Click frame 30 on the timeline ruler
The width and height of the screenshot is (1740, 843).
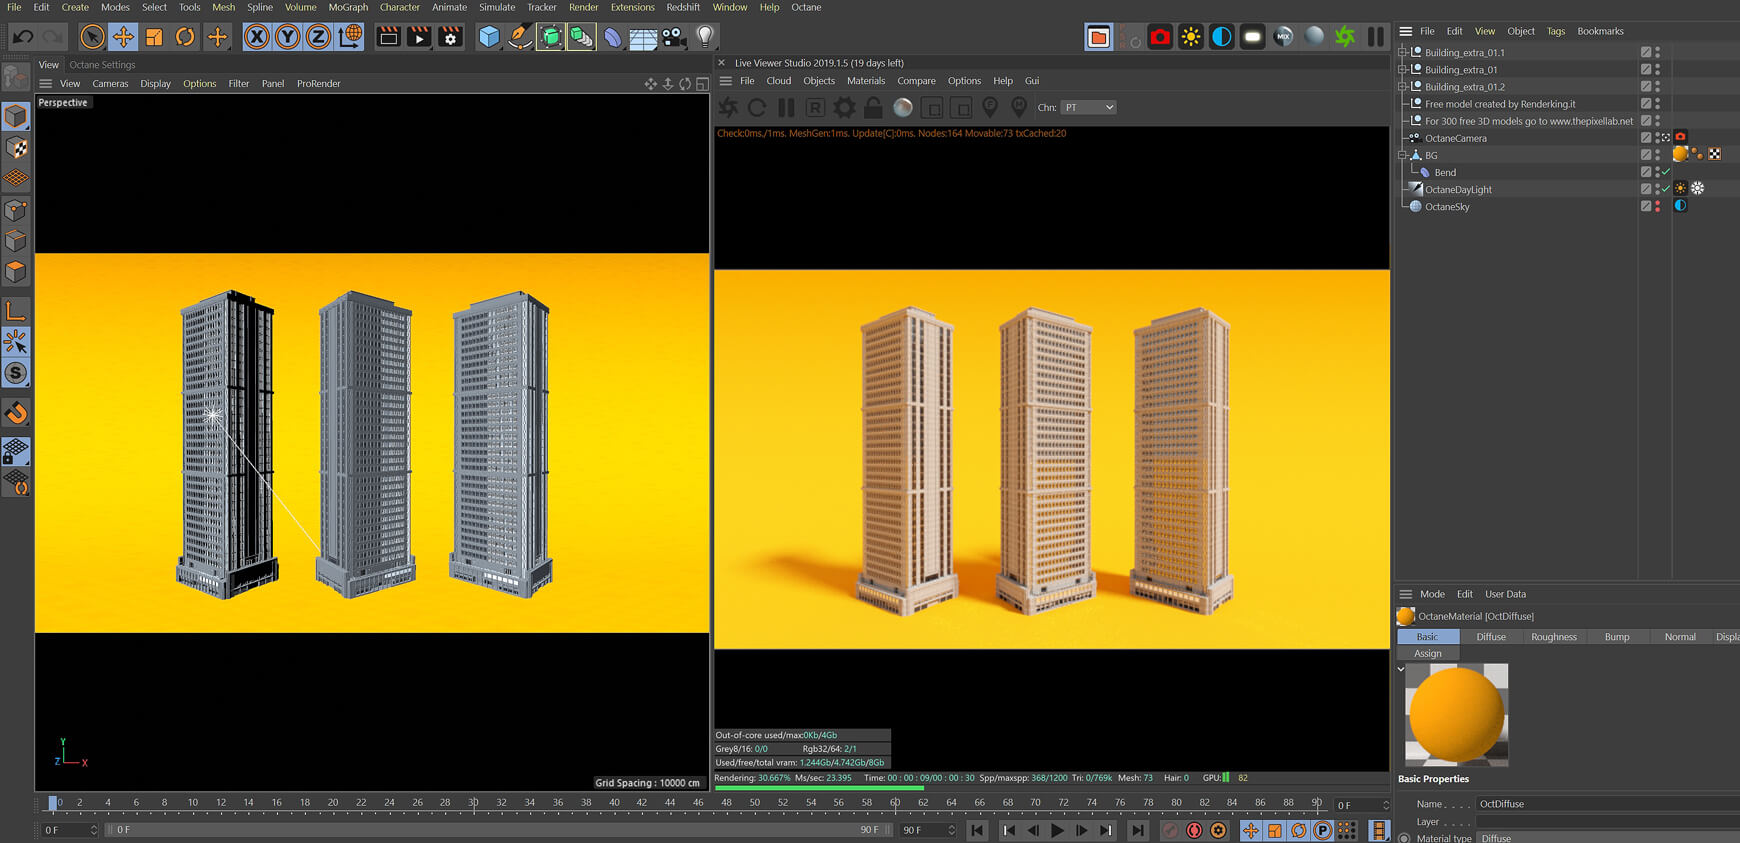coord(473,802)
